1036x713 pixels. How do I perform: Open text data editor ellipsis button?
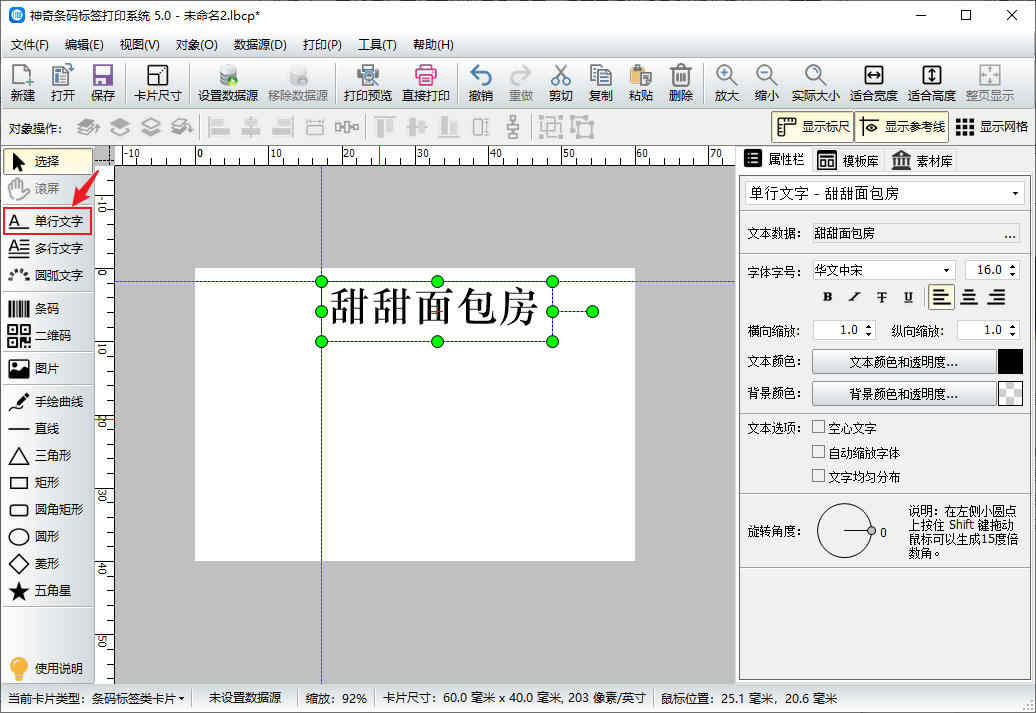coord(1010,233)
